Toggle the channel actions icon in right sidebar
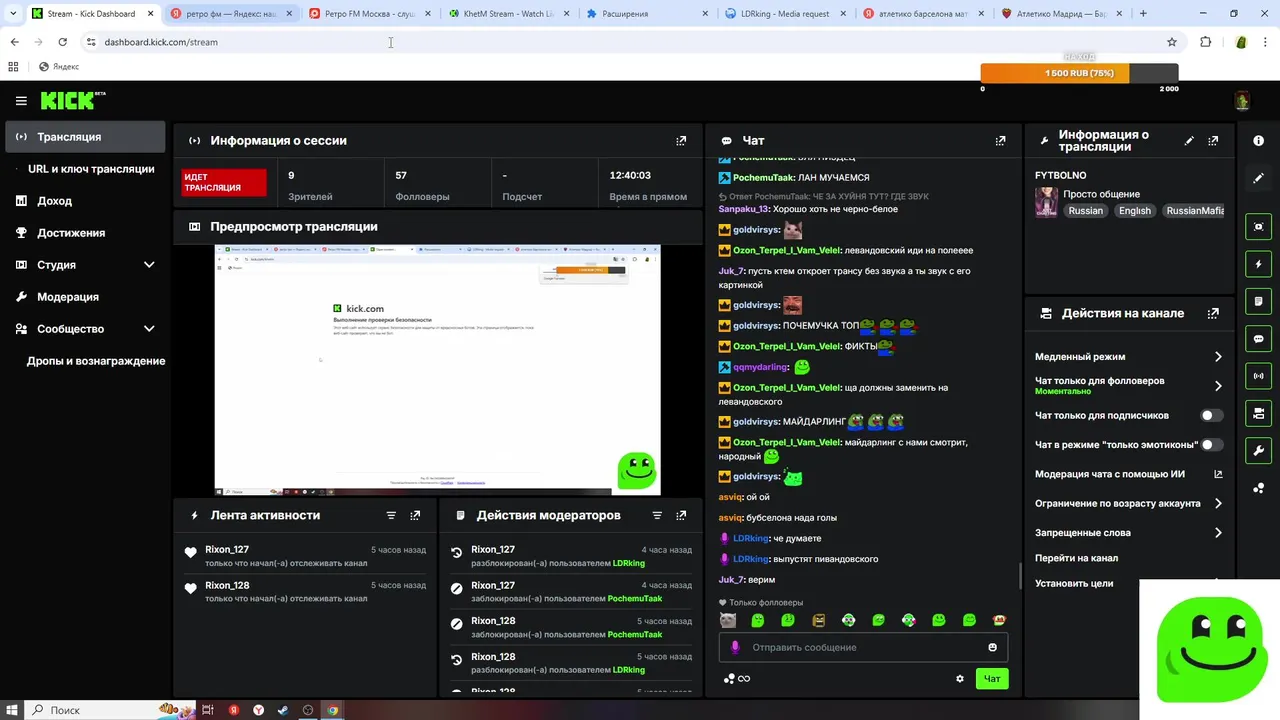 click(x=1258, y=413)
